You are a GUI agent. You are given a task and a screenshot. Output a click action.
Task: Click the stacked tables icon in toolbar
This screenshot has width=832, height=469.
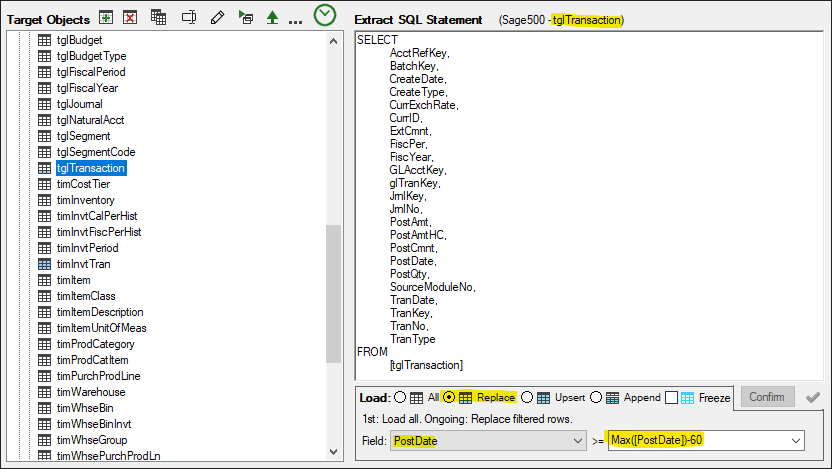pyautogui.click(x=158, y=18)
